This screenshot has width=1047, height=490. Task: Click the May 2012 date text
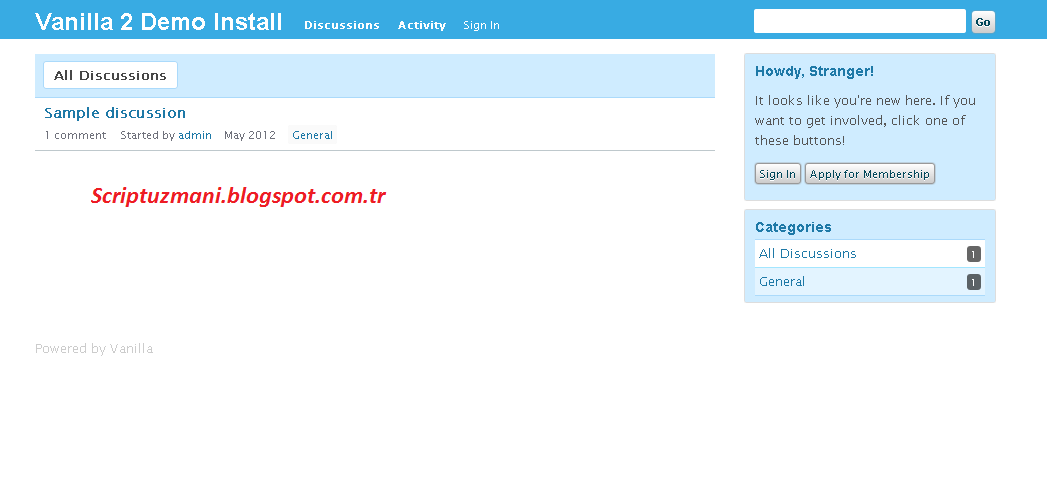[250, 135]
